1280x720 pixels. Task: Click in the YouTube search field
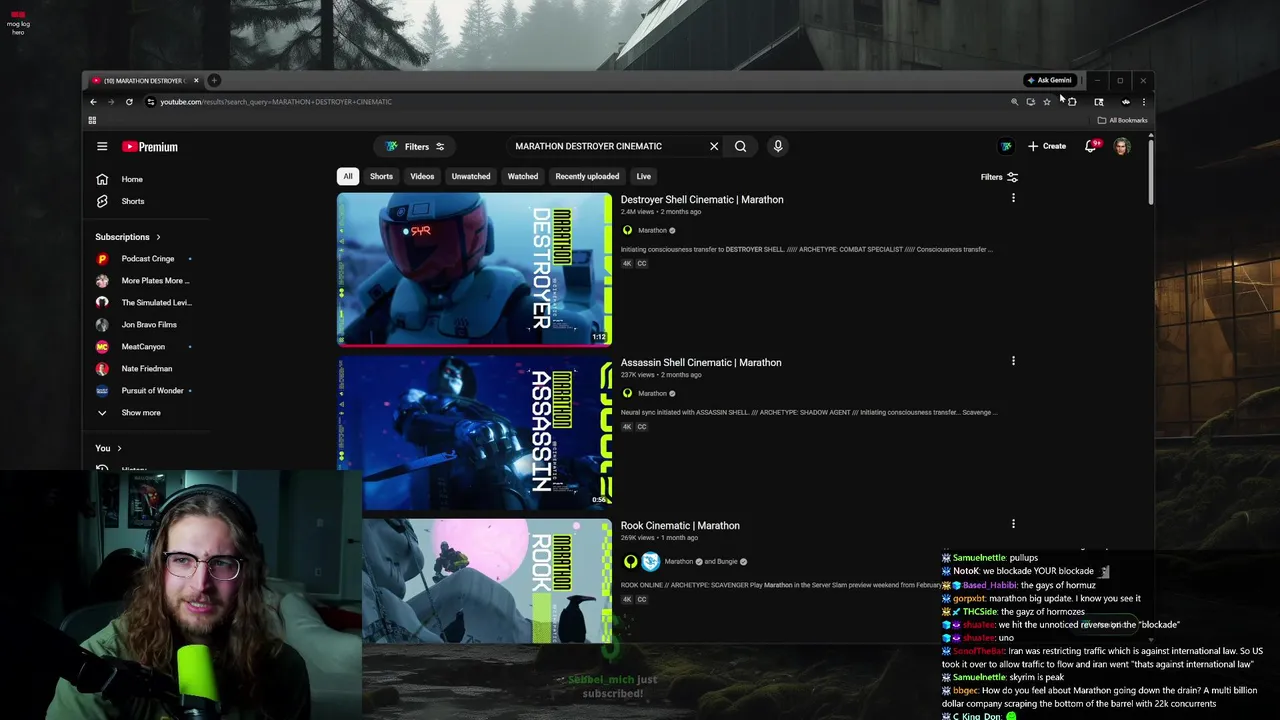(605, 146)
